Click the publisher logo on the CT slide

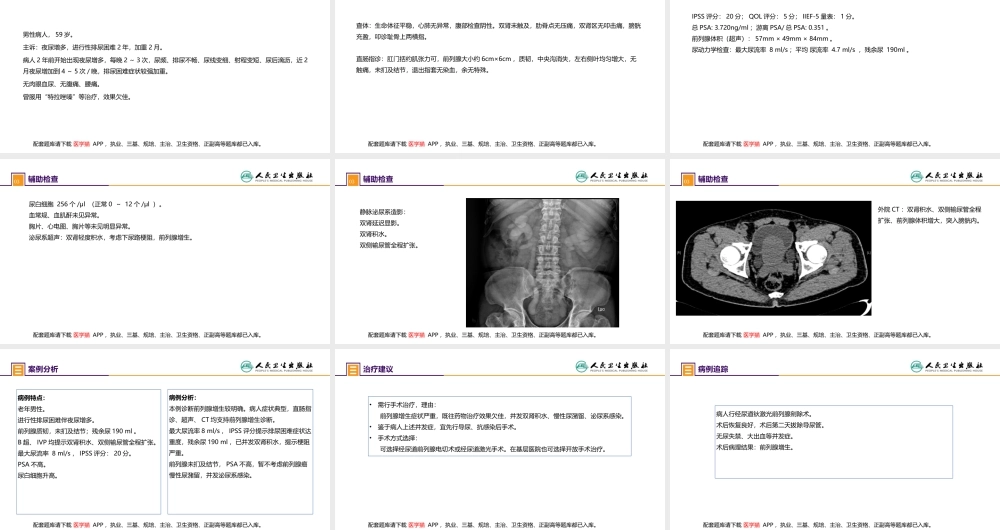(945, 176)
